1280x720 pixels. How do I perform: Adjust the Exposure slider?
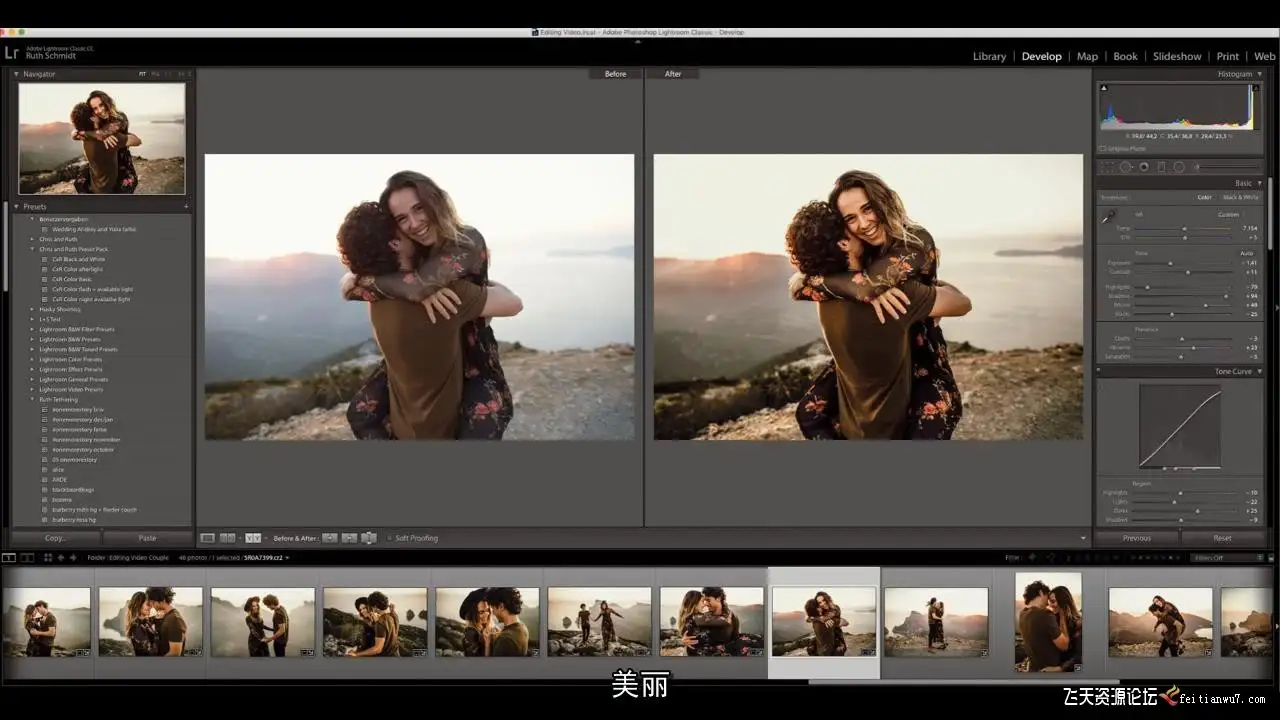pyautogui.click(x=1184, y=263)
